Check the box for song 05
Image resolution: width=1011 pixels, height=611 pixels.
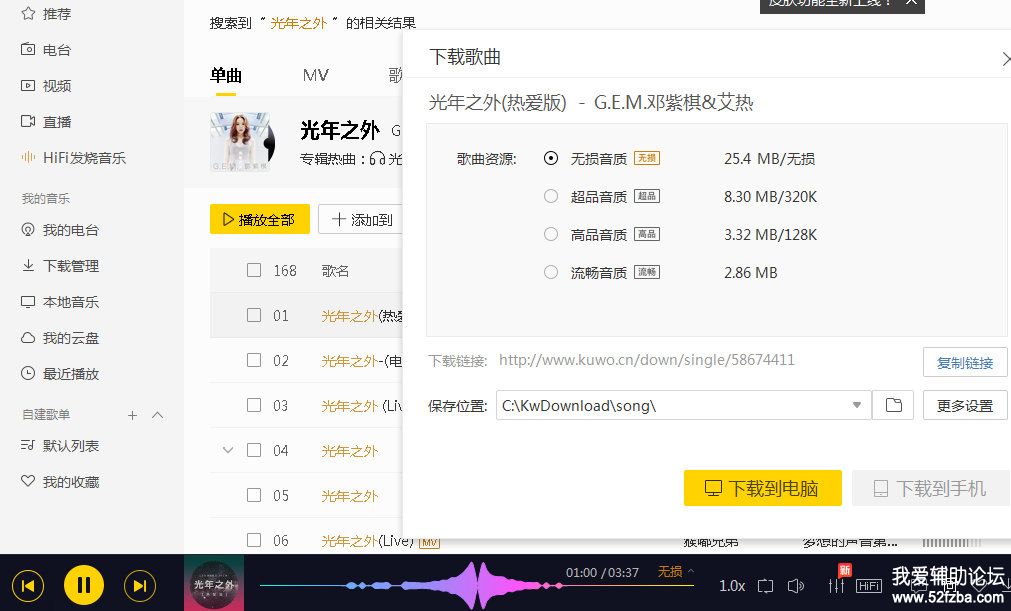(254, 495)
